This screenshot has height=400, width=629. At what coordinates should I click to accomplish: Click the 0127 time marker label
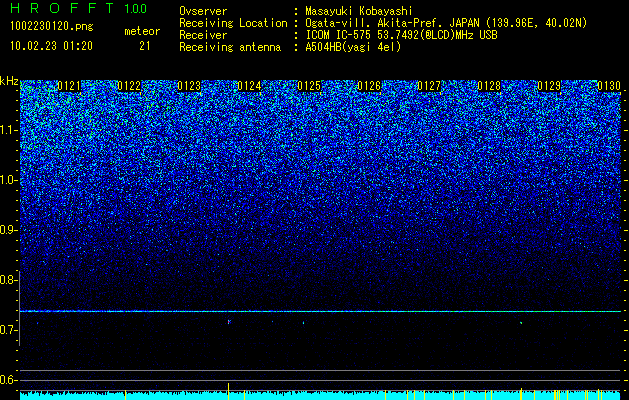pyautogui.click(x=429, y=86)
